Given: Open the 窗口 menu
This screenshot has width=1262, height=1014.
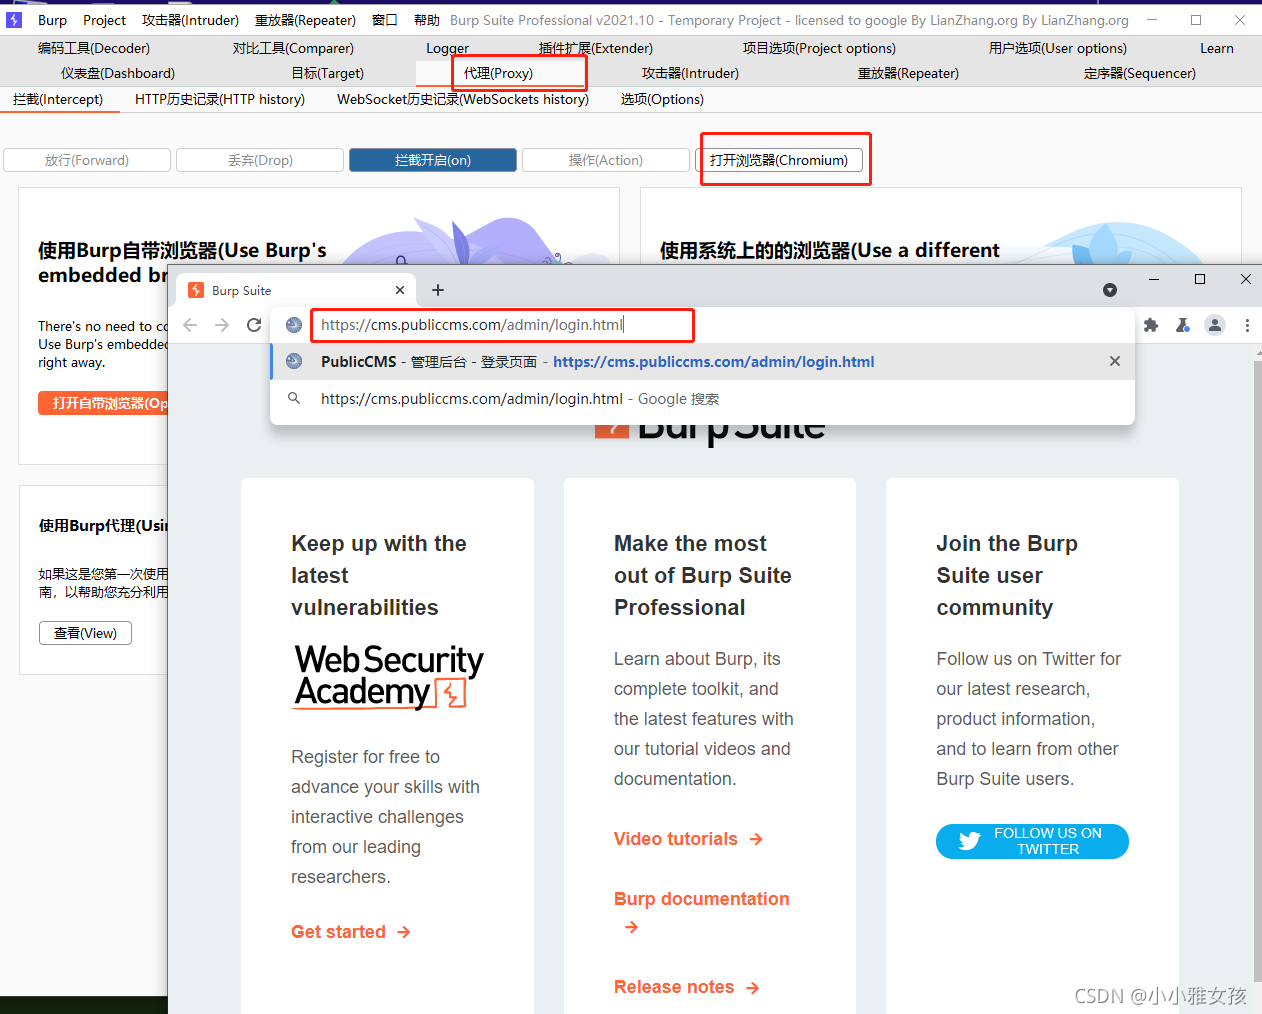Looking at the screenshot, I should 385,20.
